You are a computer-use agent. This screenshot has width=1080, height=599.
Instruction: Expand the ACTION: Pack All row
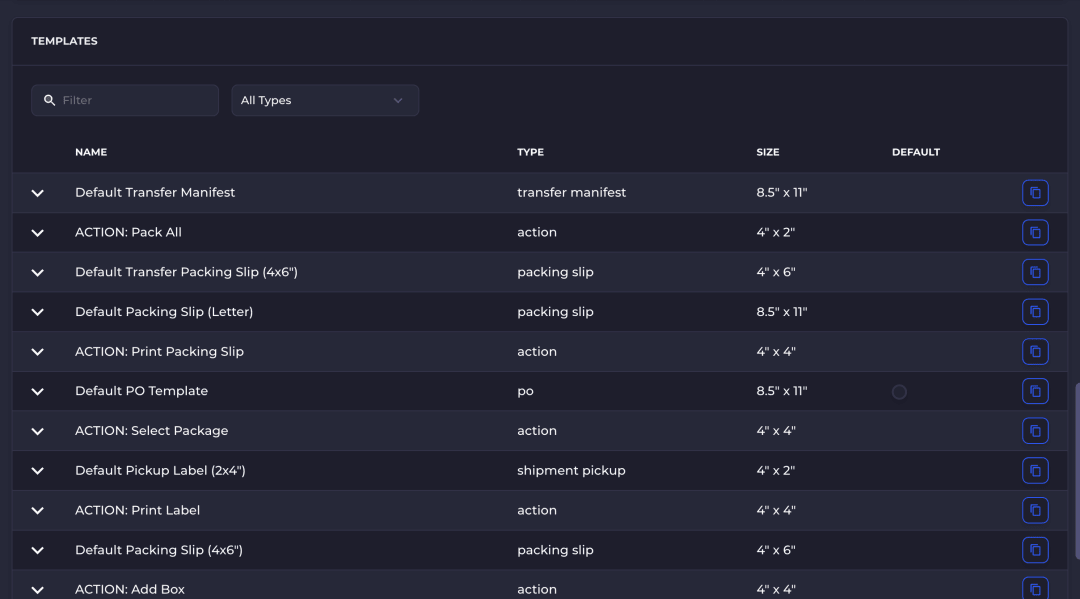point(38,233)
